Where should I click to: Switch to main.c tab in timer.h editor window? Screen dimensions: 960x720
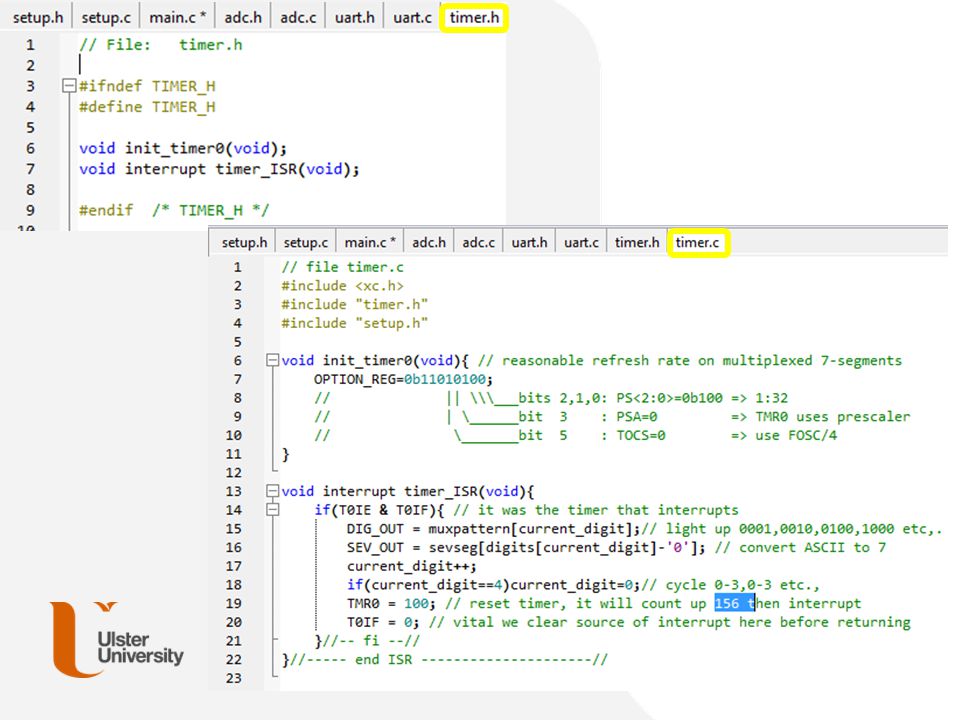(177, 17)
